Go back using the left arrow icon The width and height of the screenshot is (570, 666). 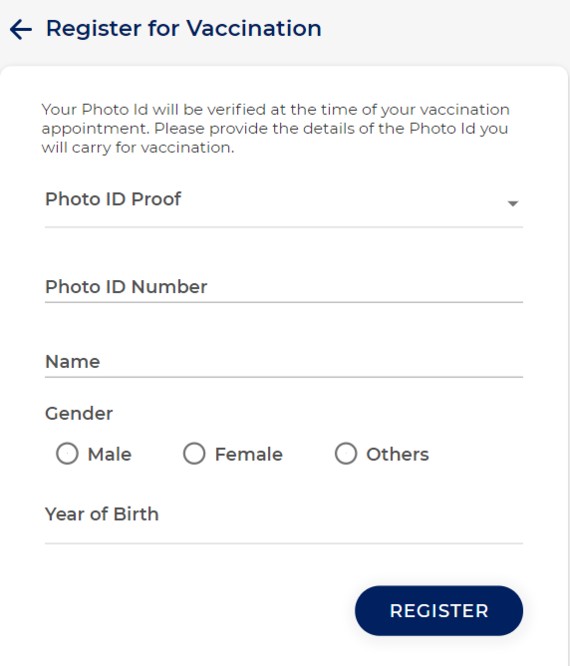[20, 30]
